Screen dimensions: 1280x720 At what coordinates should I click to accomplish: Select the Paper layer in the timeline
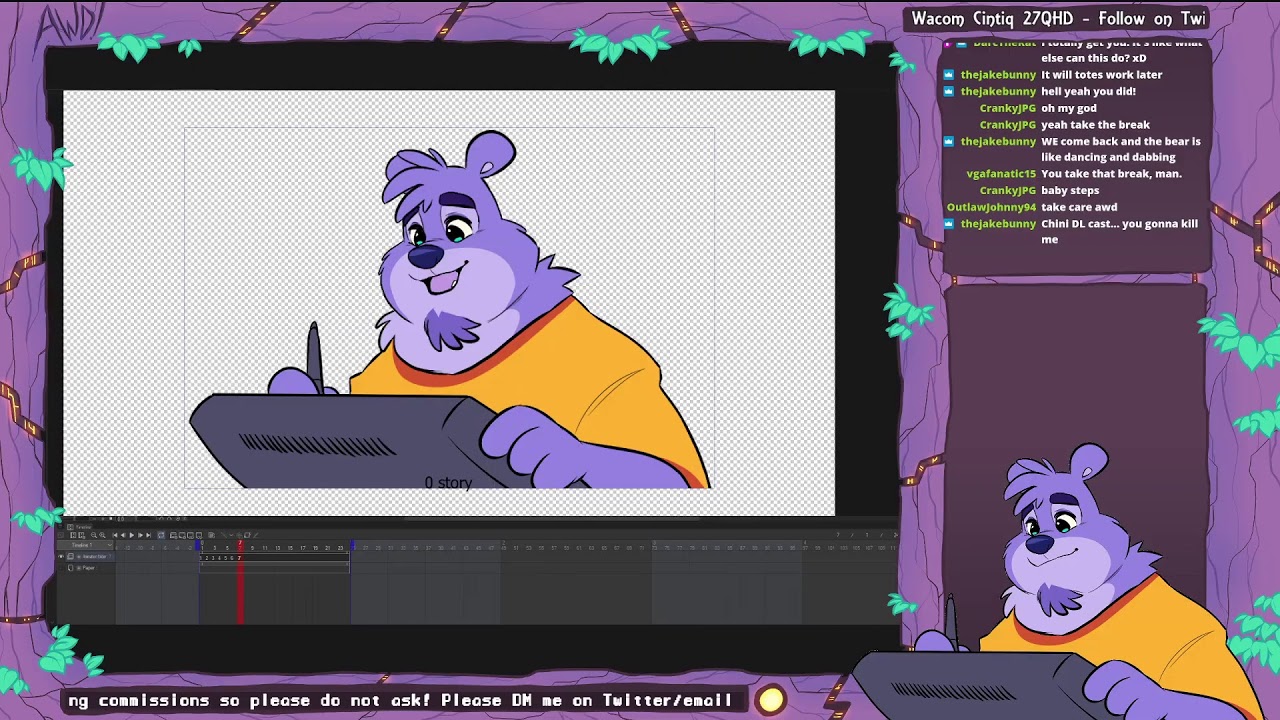pyautogui.click(x=88, y=568)
